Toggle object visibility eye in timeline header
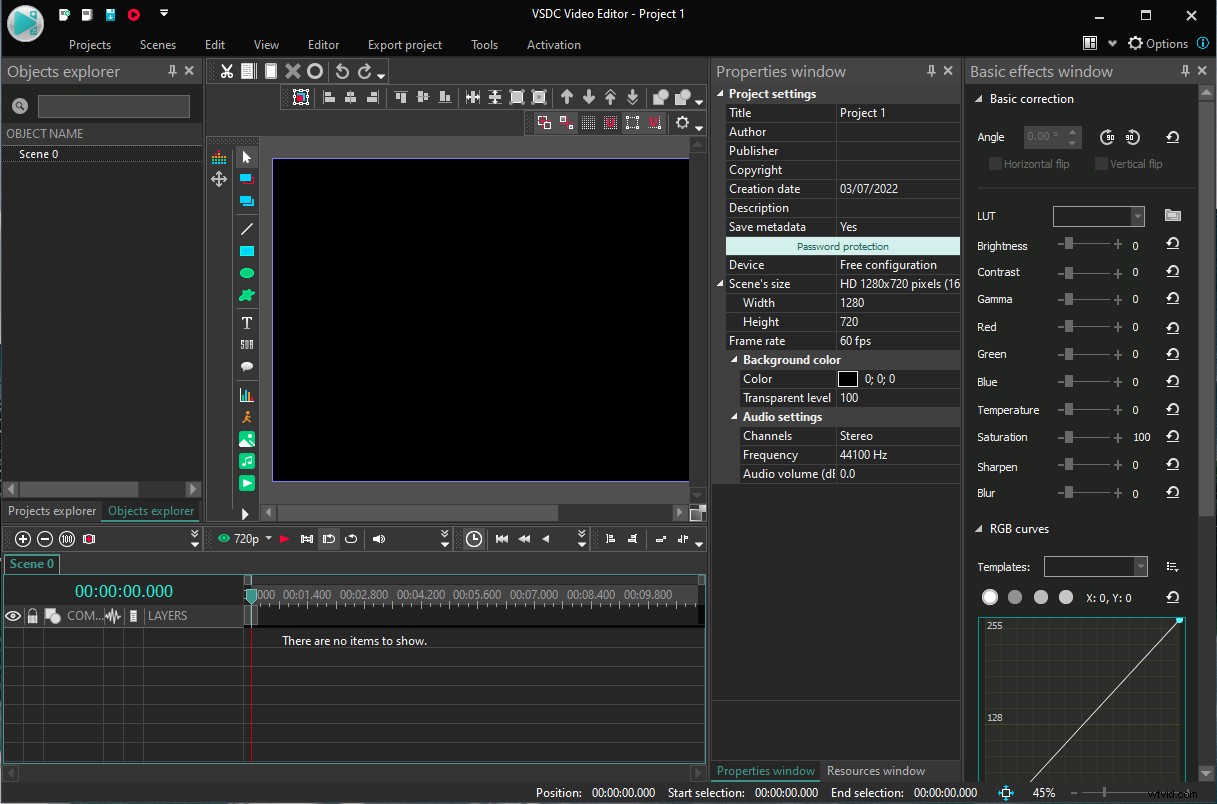 [x=12, y=615]
